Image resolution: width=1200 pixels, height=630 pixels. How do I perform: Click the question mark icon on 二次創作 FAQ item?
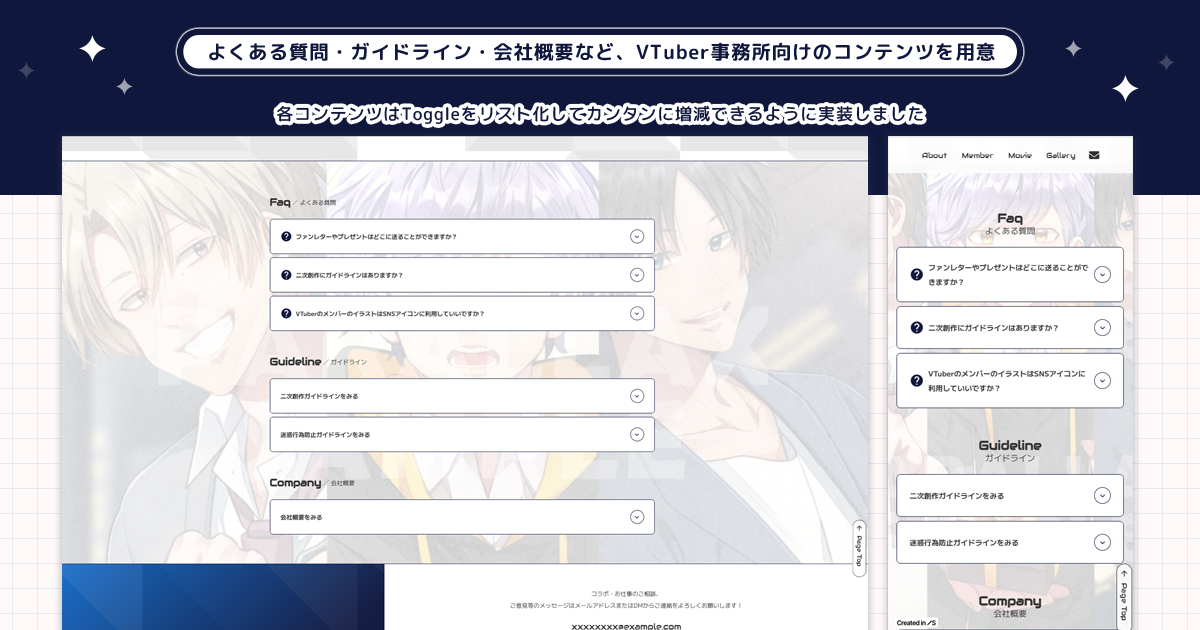(284, 275)
